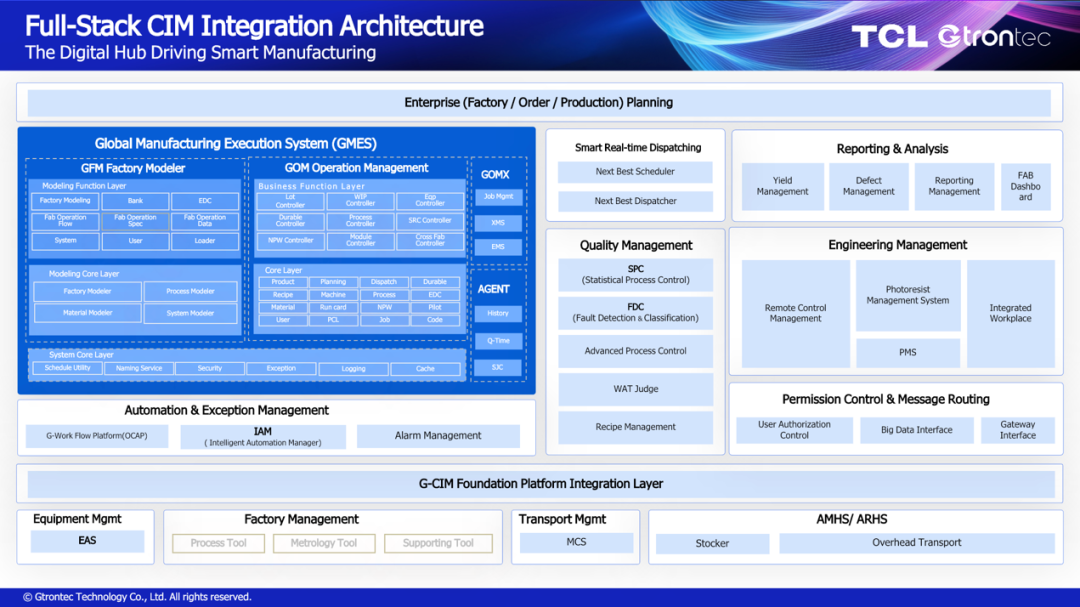Click the Stocker box

click(712, 544)
